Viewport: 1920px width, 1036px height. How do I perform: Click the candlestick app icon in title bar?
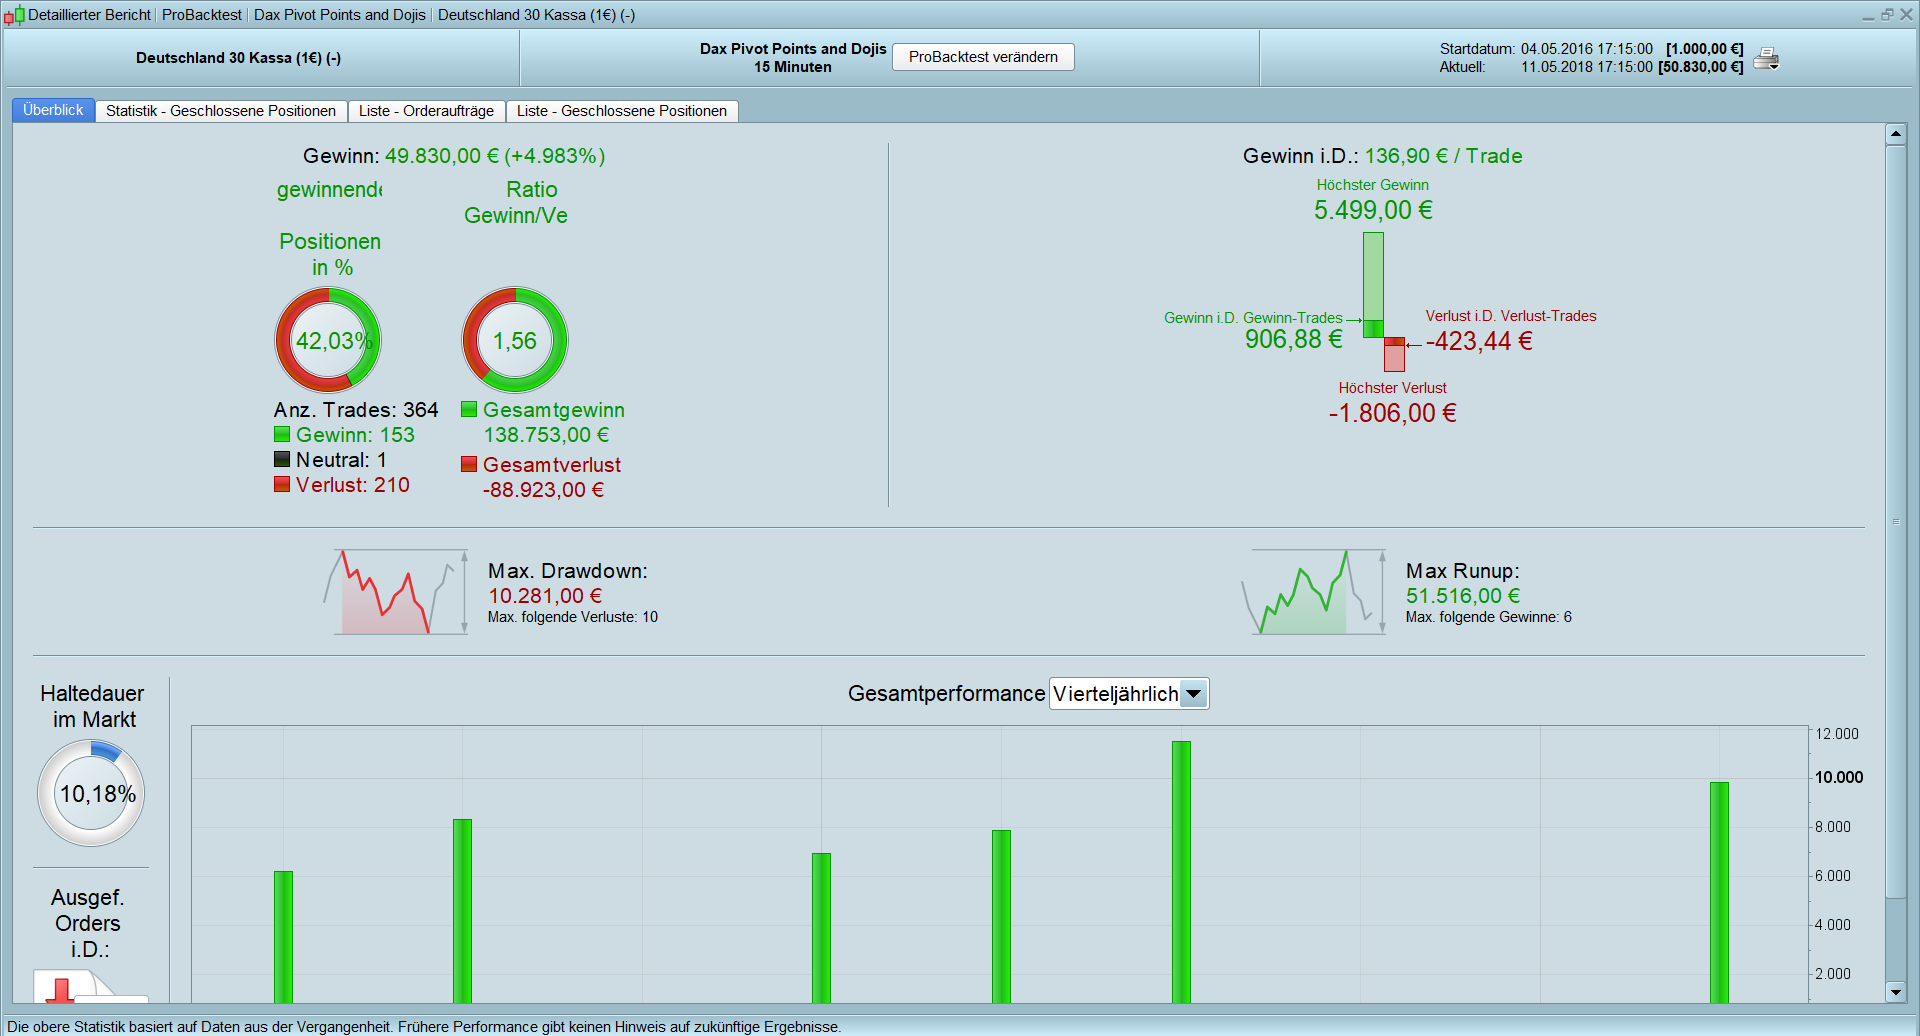coord(14,15)
